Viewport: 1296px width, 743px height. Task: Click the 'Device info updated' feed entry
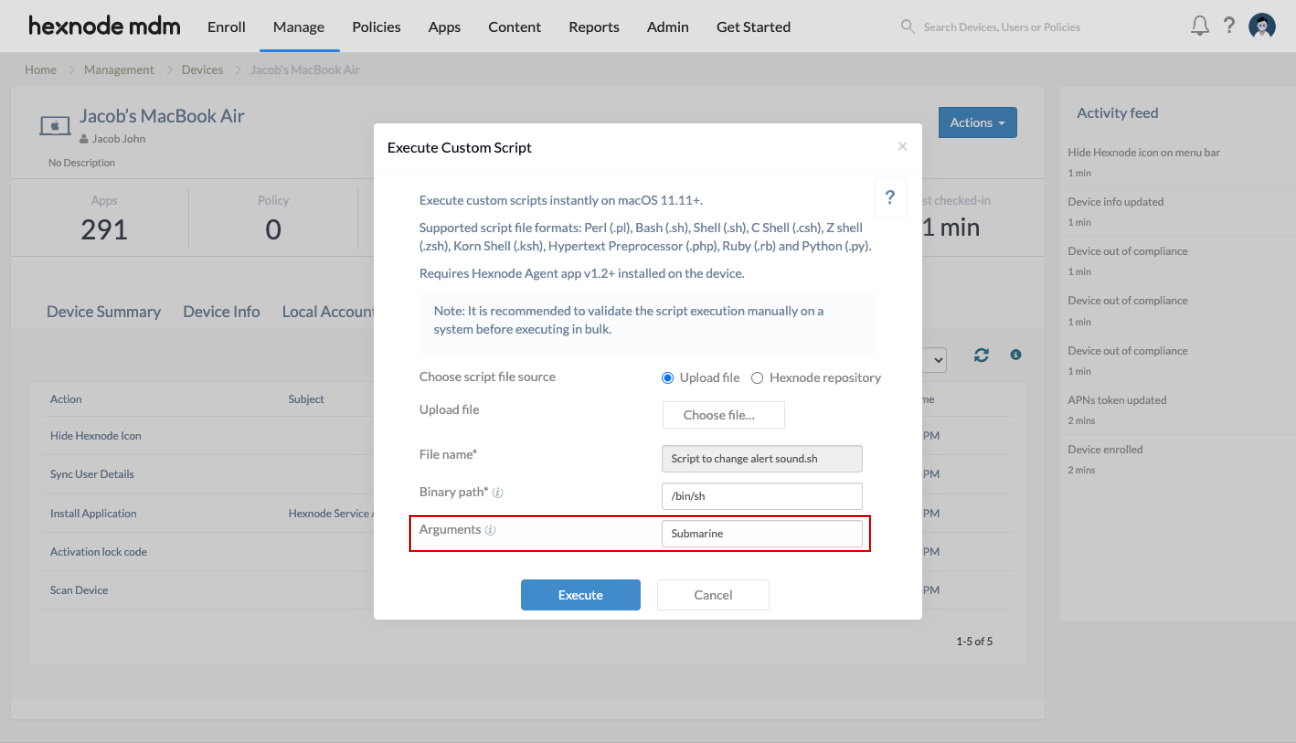pyautogui.click(x=1116, y=202)
